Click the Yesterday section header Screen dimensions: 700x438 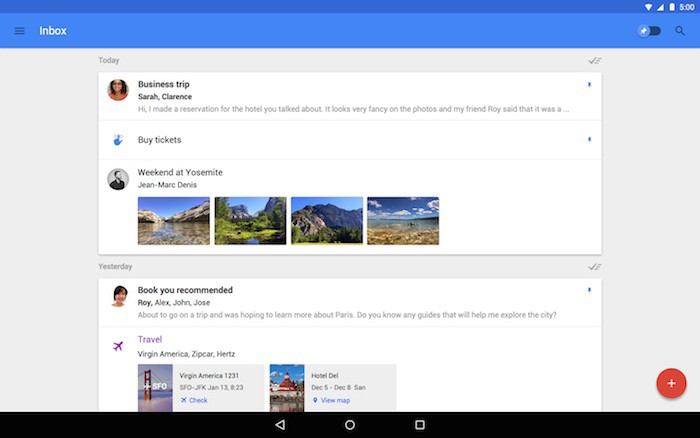(x=115, y=267)
